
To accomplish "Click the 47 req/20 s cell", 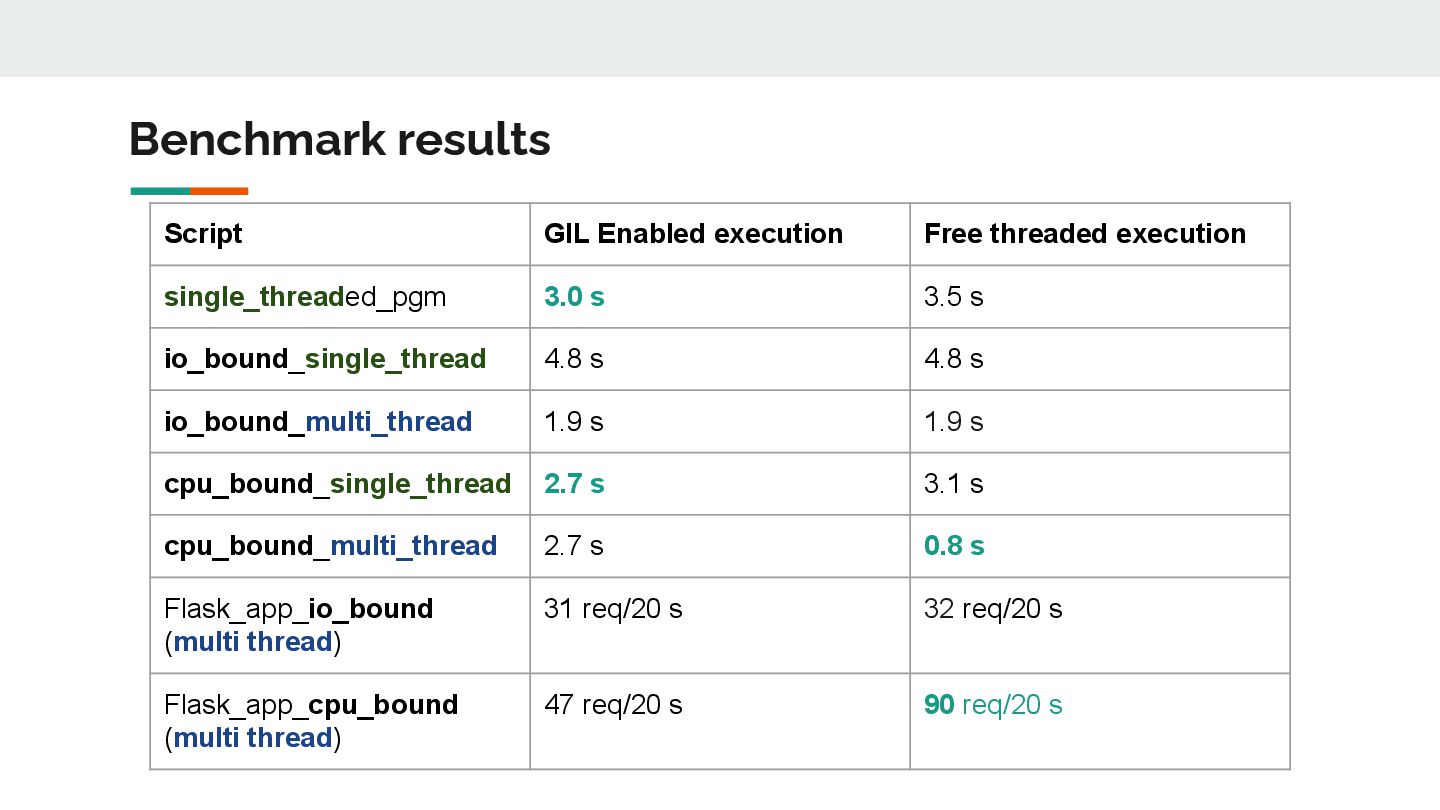I will click(x=720, y=721).
